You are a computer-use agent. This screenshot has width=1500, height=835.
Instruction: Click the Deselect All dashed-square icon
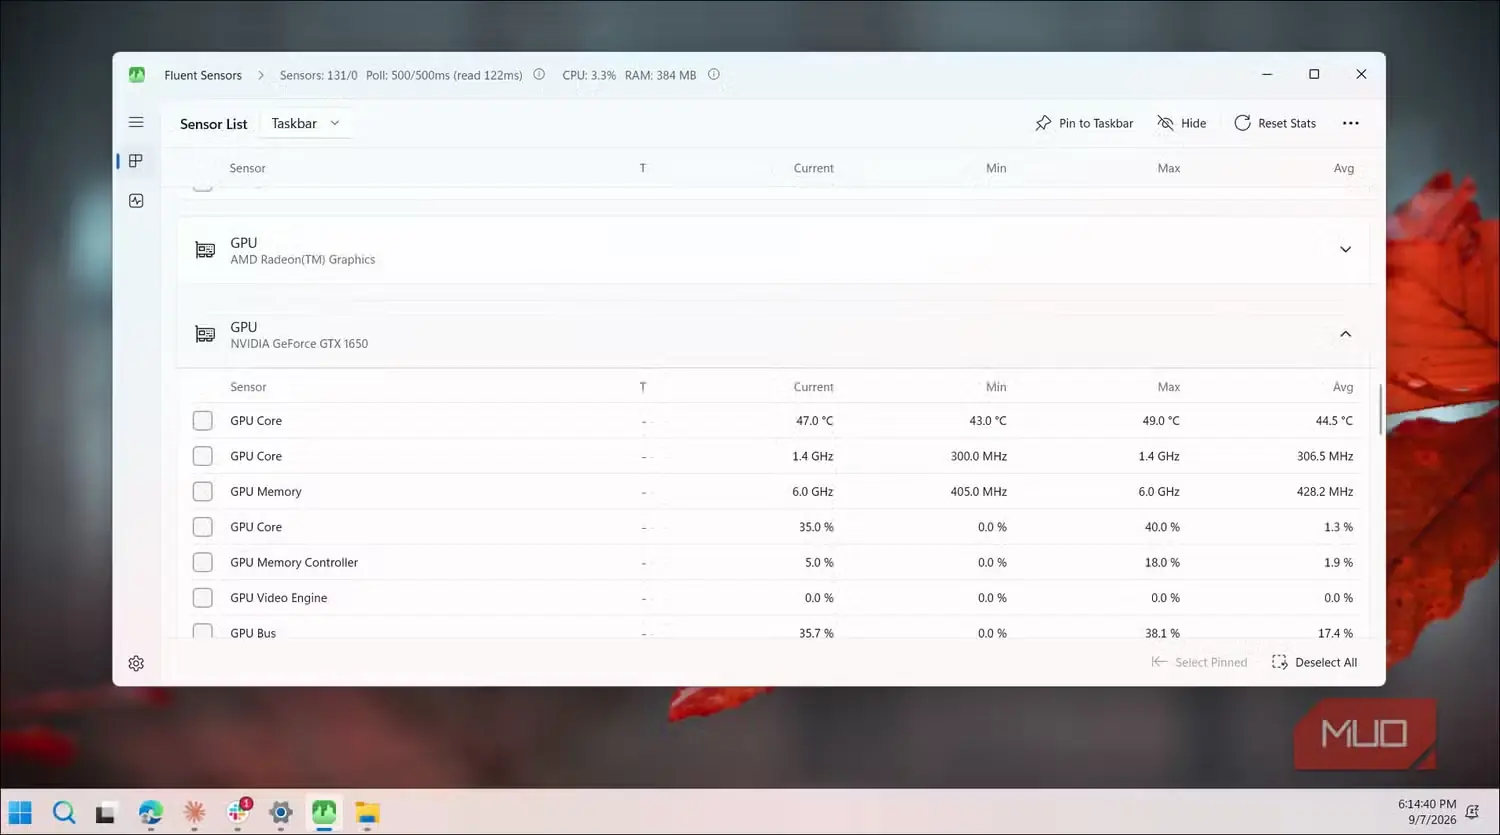pyautogui.click(x=1279, y=662)
